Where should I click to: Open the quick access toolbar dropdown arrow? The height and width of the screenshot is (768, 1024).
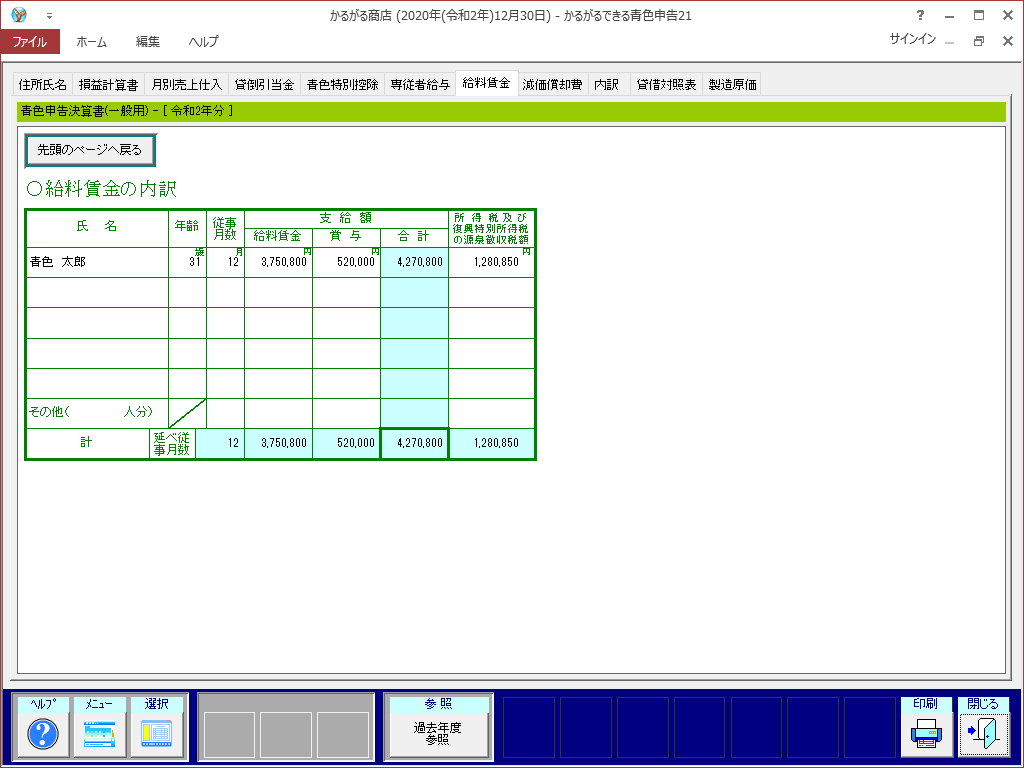click(49, 16)
